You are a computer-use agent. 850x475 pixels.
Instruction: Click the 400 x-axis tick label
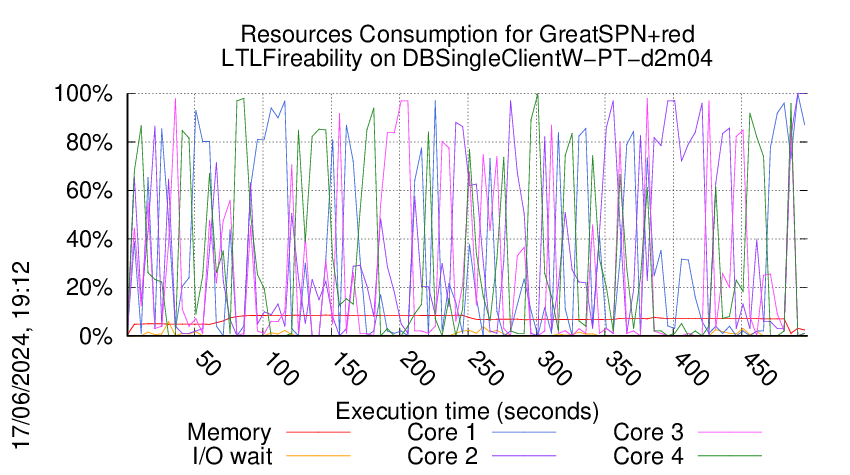coord(691,369)
